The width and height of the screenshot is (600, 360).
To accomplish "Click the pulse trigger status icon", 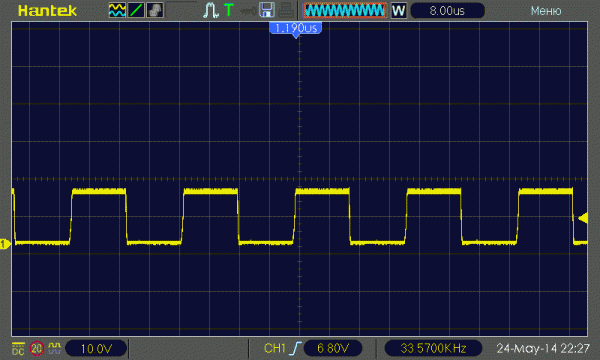I will [210, 10].
